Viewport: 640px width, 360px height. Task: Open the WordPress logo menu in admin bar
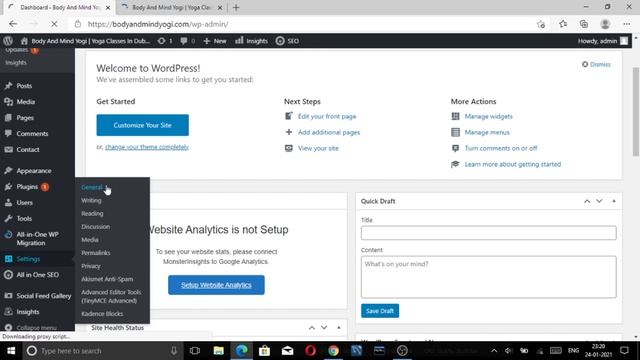pyautogui.click(x=8, y=41)
